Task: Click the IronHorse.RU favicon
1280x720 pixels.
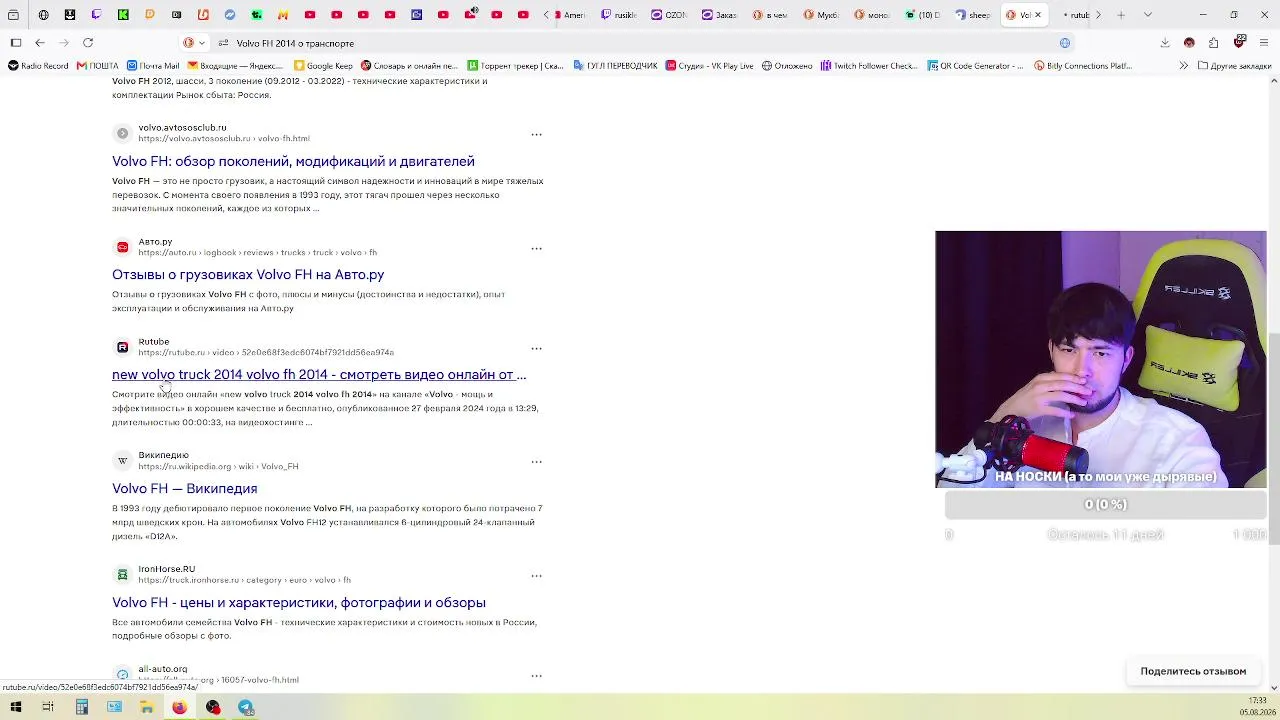Action: coord(122,575)
